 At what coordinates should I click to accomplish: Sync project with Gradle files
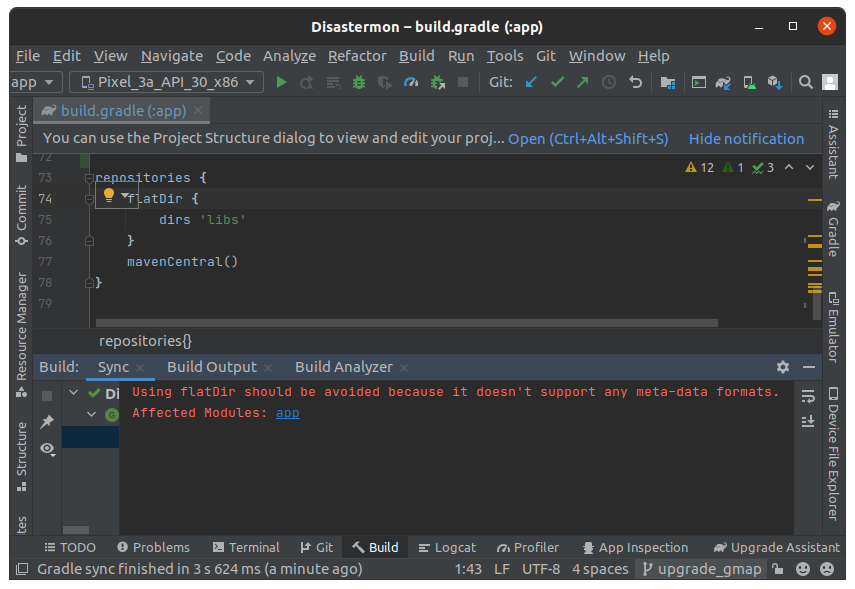pyautogui.click(x=723, y=82)
